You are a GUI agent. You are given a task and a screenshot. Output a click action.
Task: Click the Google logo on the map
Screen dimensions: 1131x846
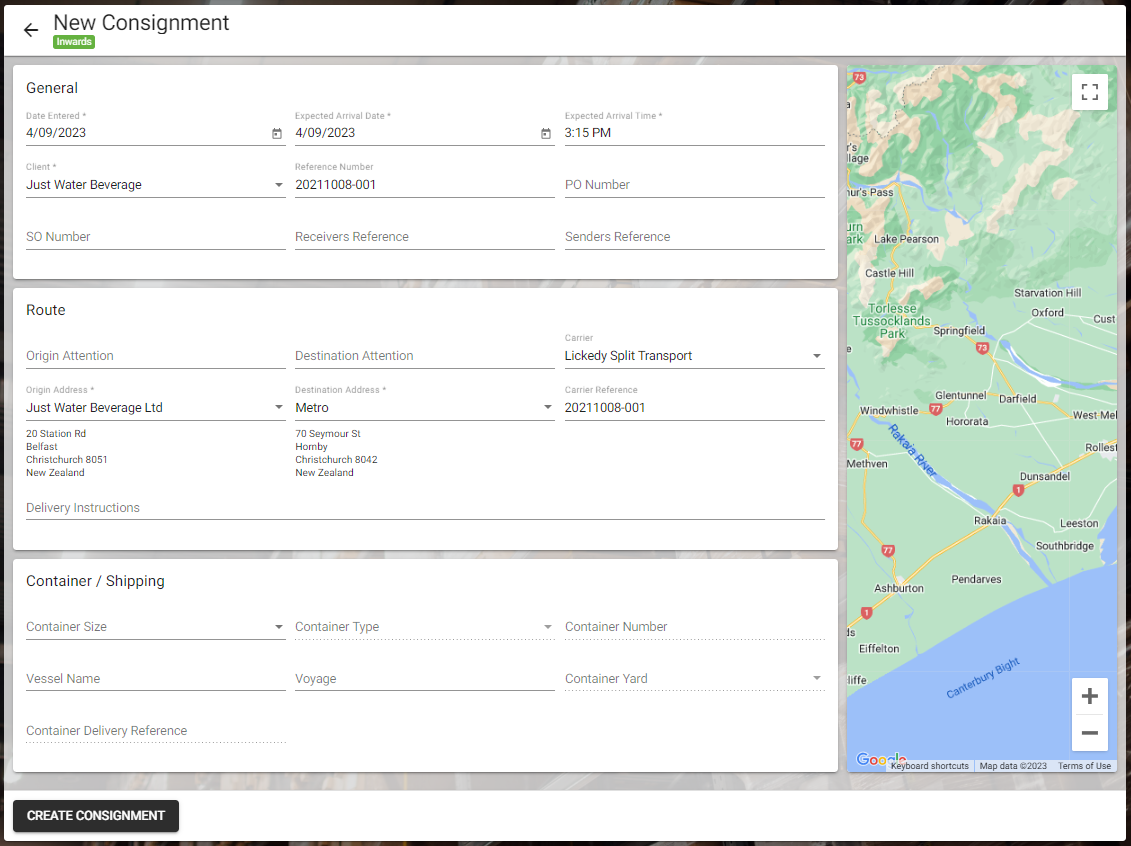878,759
